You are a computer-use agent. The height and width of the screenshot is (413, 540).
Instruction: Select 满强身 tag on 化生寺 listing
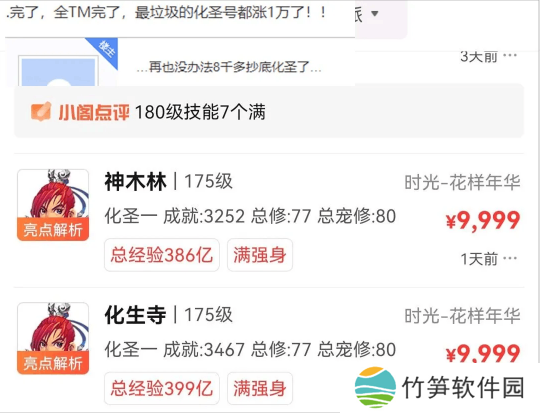point(260,388)
